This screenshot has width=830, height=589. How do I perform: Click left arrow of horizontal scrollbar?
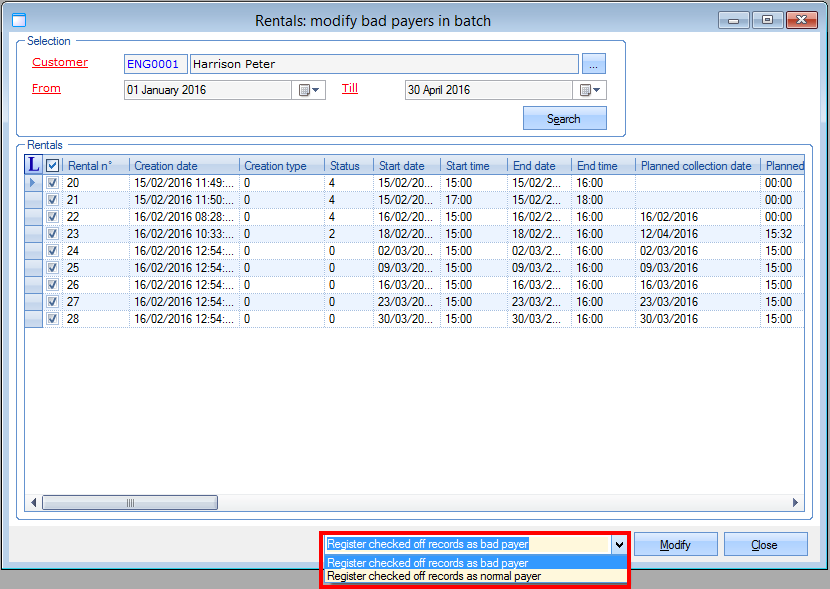pyautogui.click(x=33, y=503)
